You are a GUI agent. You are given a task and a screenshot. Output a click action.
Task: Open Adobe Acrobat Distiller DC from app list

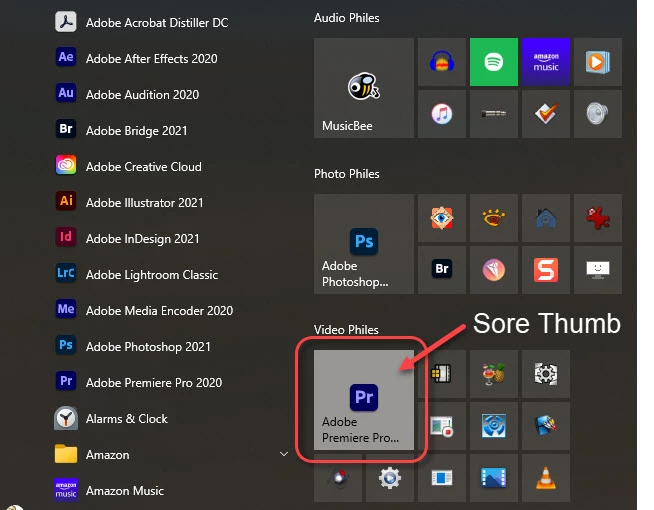tap(142, 23)
